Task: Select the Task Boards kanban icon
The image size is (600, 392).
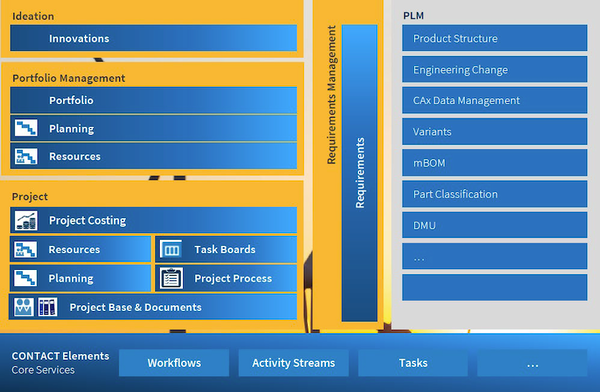Action: click(x=171, y=249)
